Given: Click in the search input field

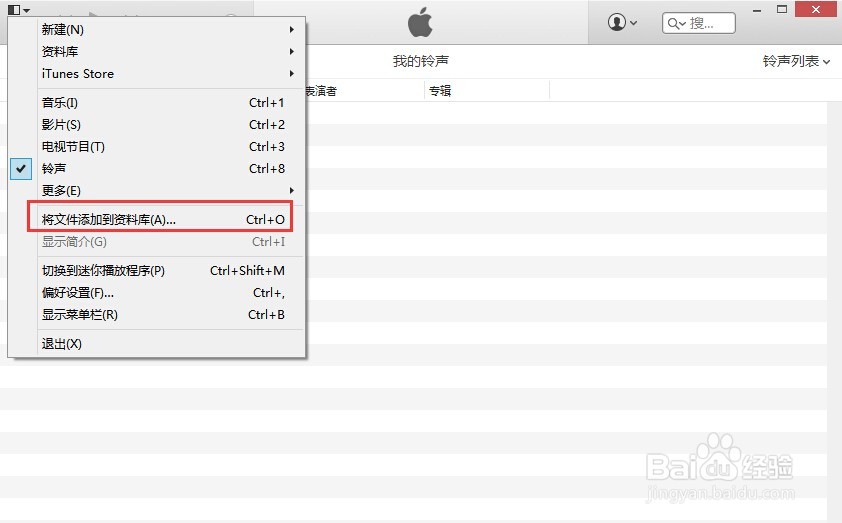Looking at the screenshot, I should [x=699, y=23].
